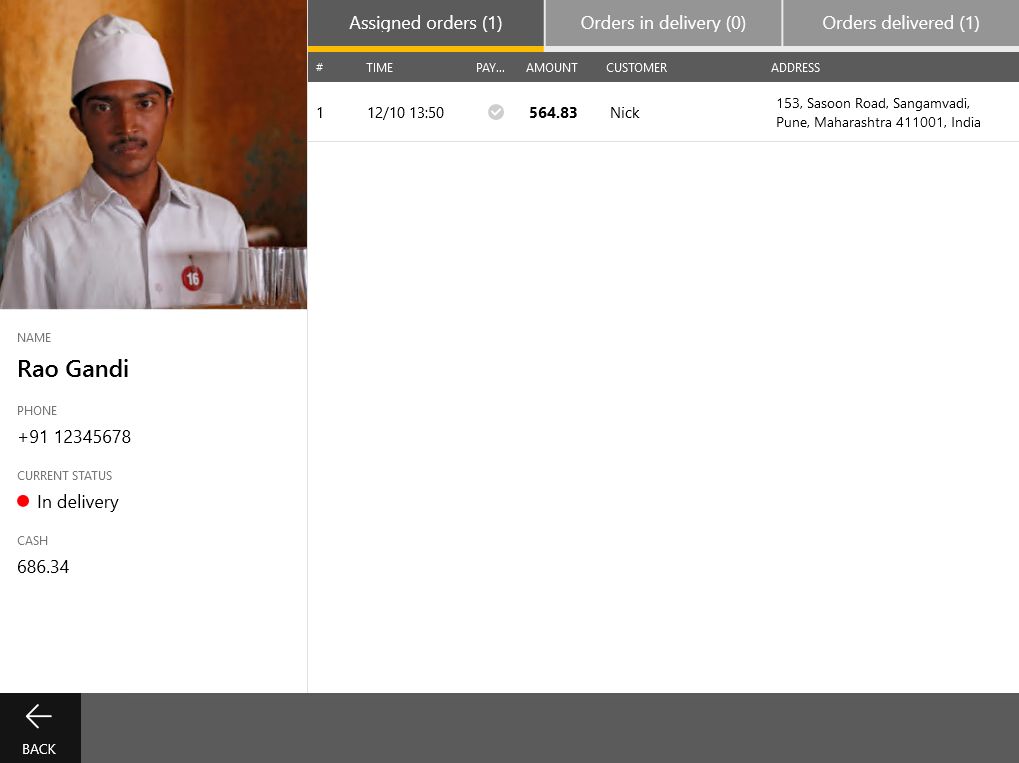1019x763 pixels.
Task: Click the Back arrow icon
Action: tap(39, 716)
